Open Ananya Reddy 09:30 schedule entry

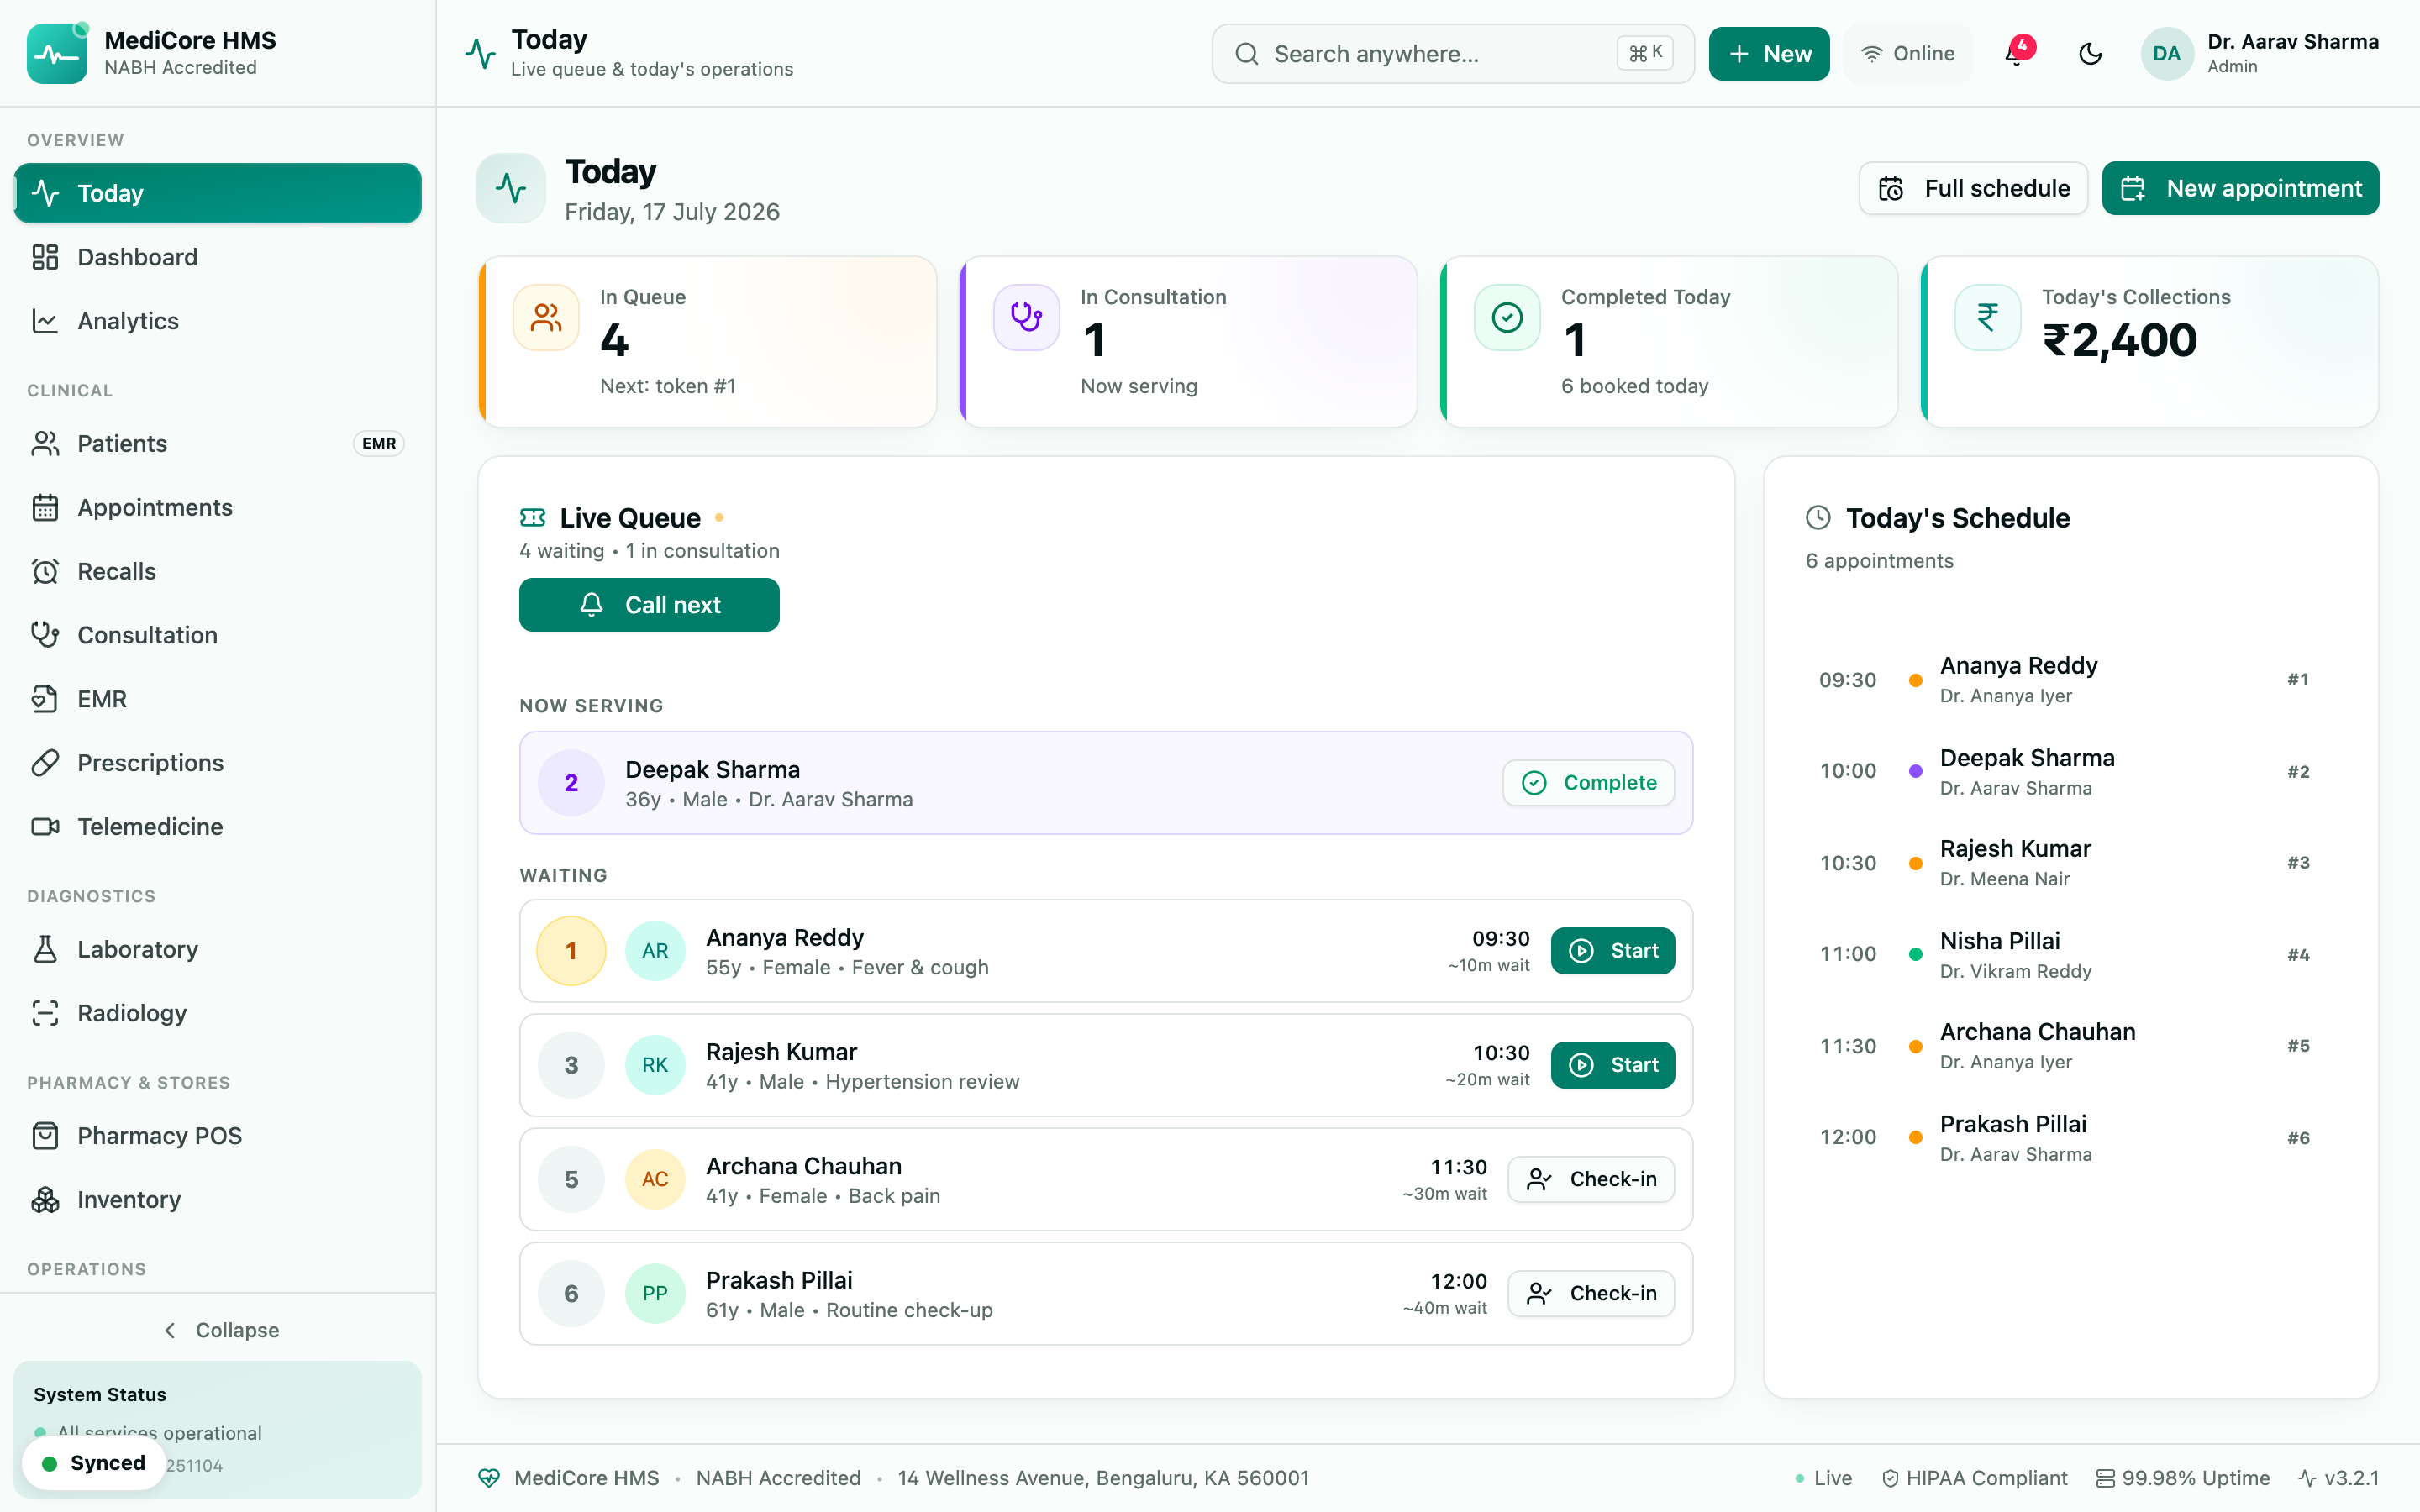click(x=2070, y=680)
